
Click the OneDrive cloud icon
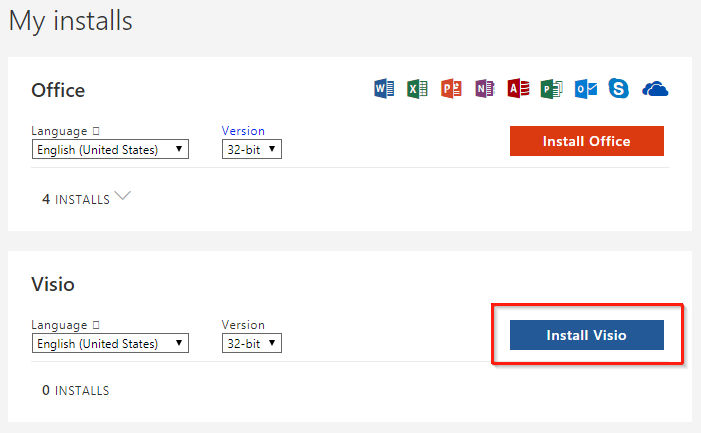[655, 89]
